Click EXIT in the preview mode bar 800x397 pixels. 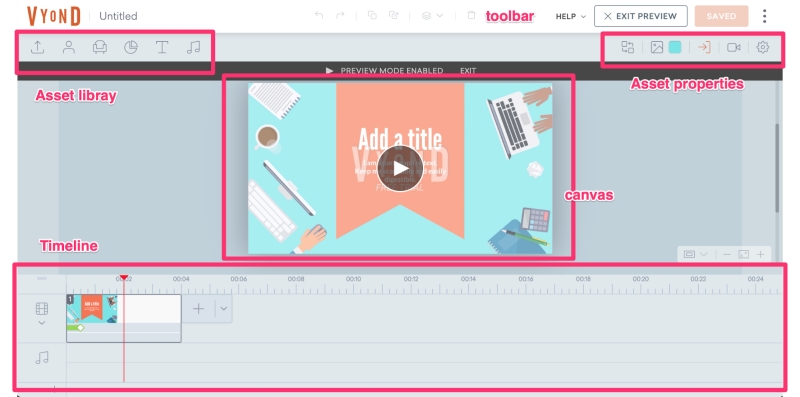(468, 70)
